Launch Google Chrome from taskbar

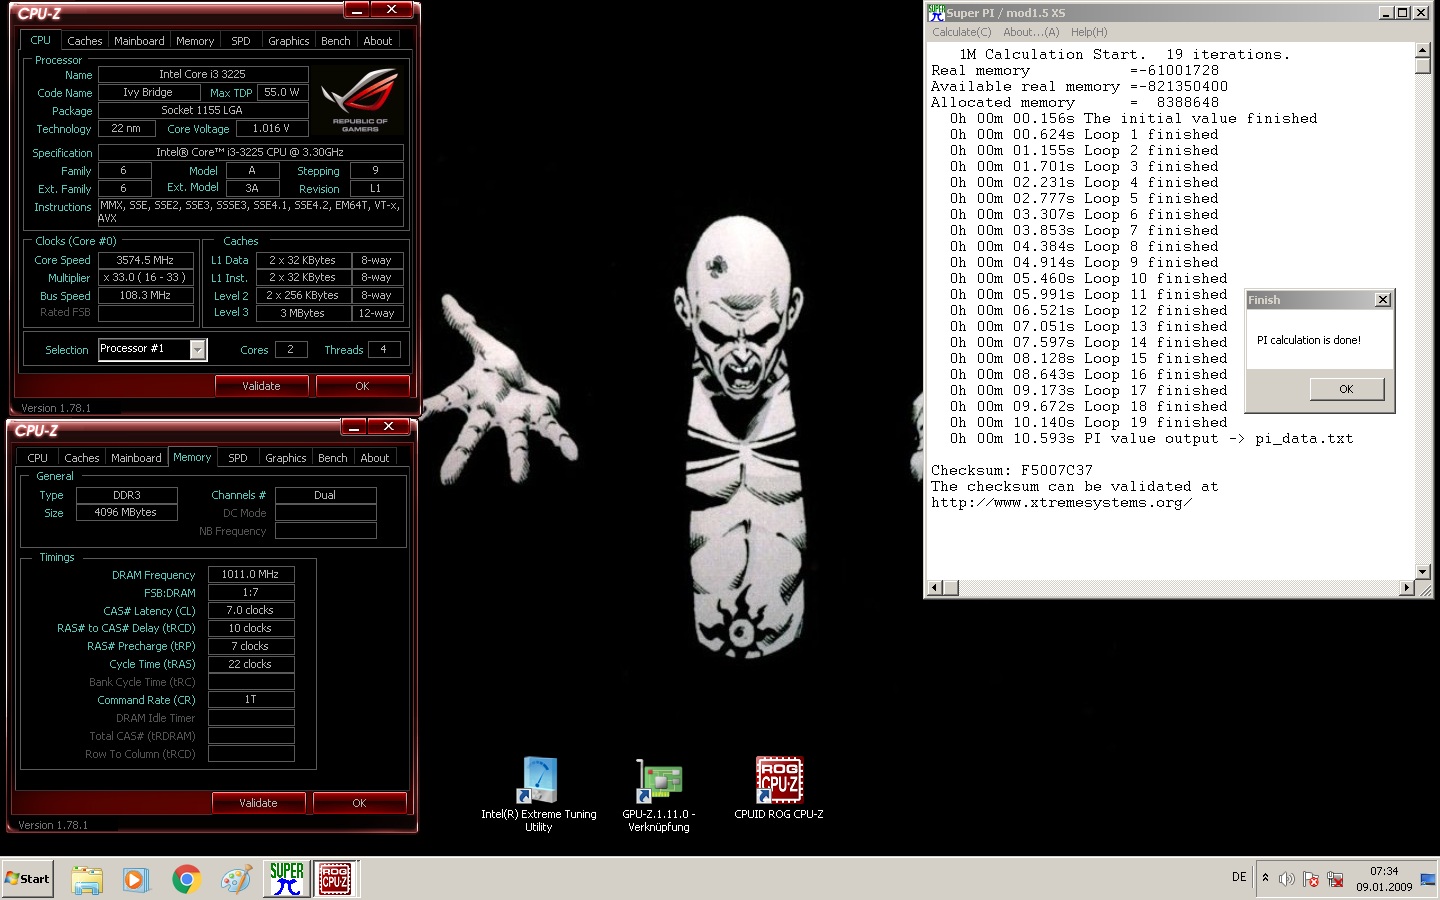pos(186,879)
